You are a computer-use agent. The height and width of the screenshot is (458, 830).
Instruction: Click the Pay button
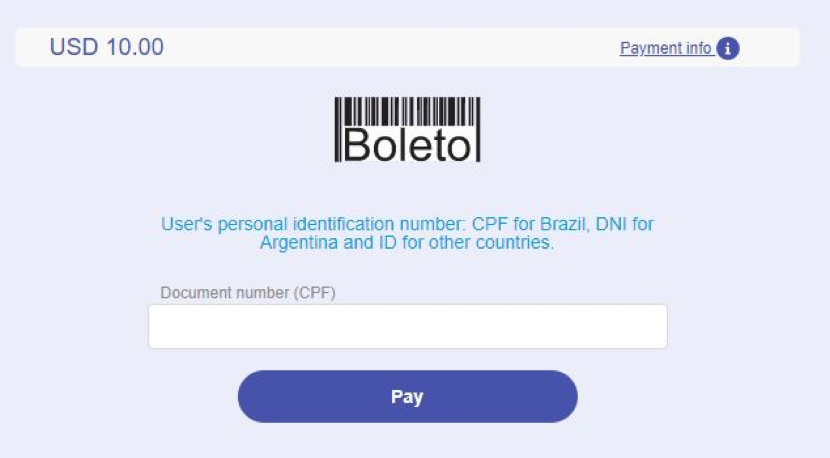pos(408,396)
